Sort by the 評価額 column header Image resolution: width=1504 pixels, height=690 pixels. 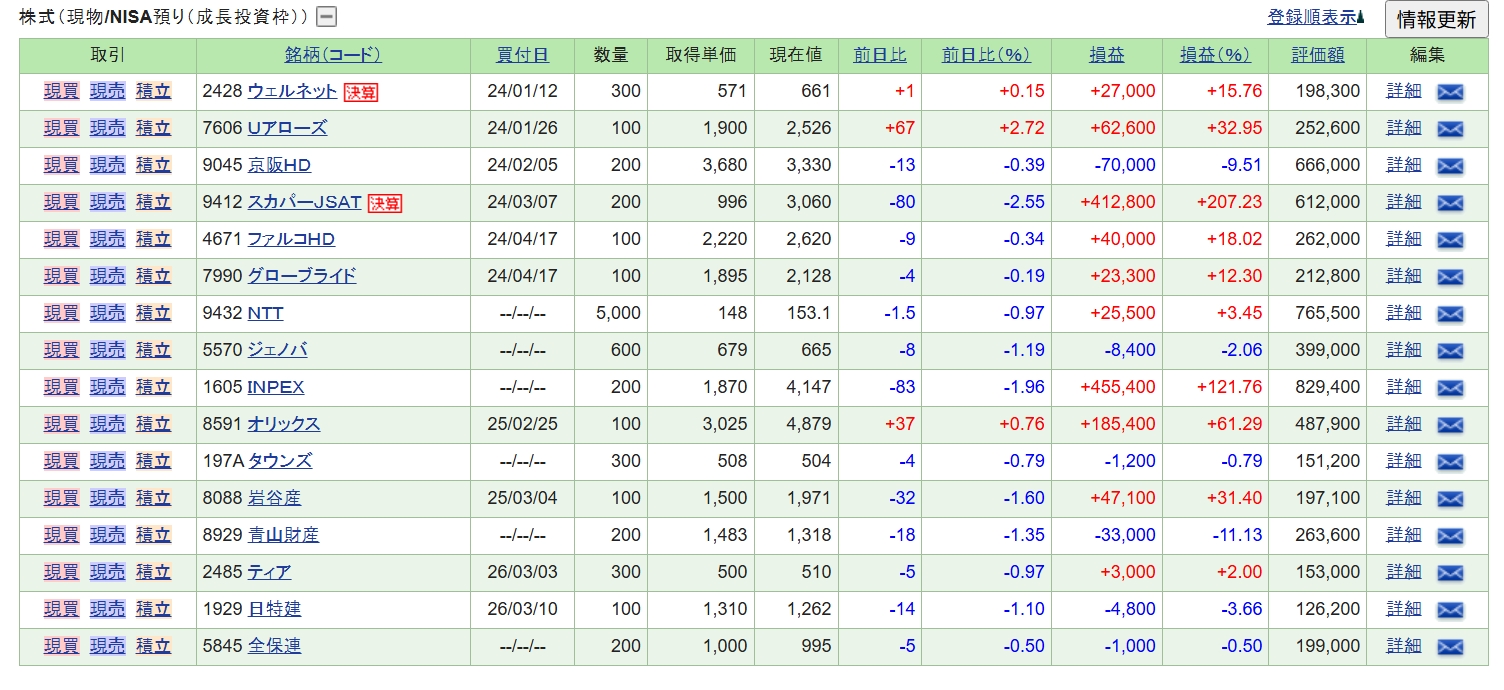pos(1317,55)
